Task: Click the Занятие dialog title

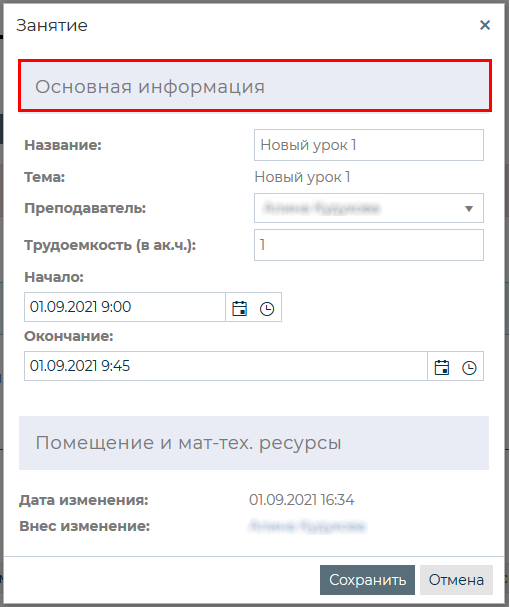Action: pos(52,26)
